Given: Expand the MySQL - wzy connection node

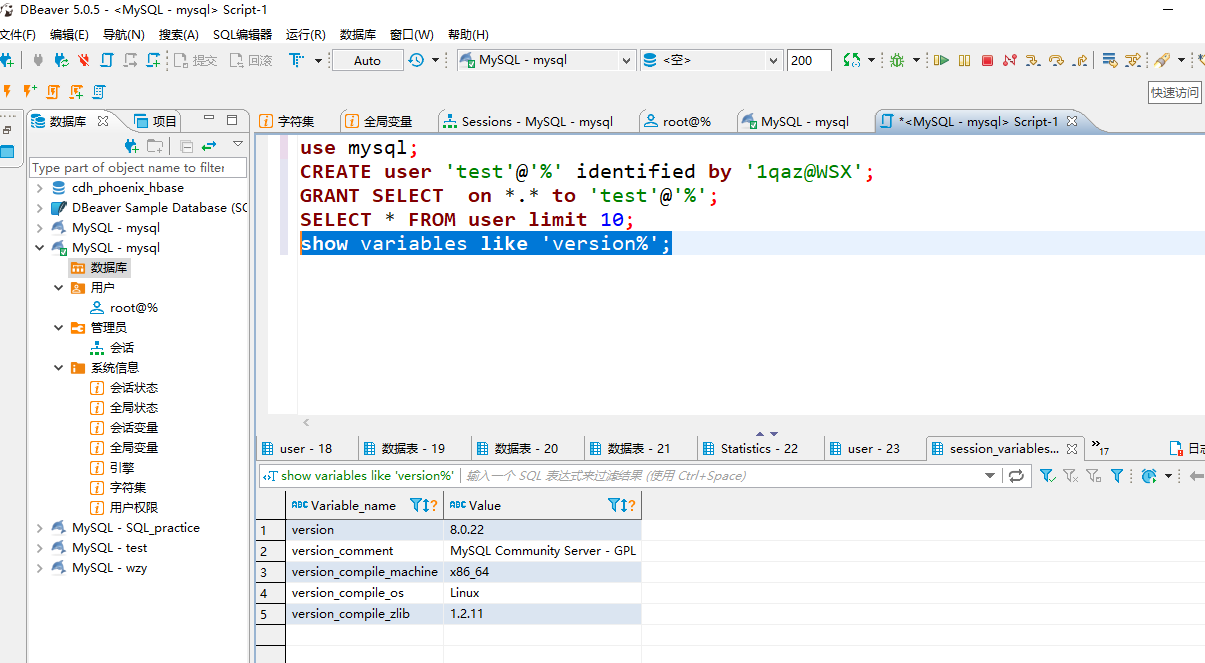Looking at the screenshot, I should click(x=39, y=568).
